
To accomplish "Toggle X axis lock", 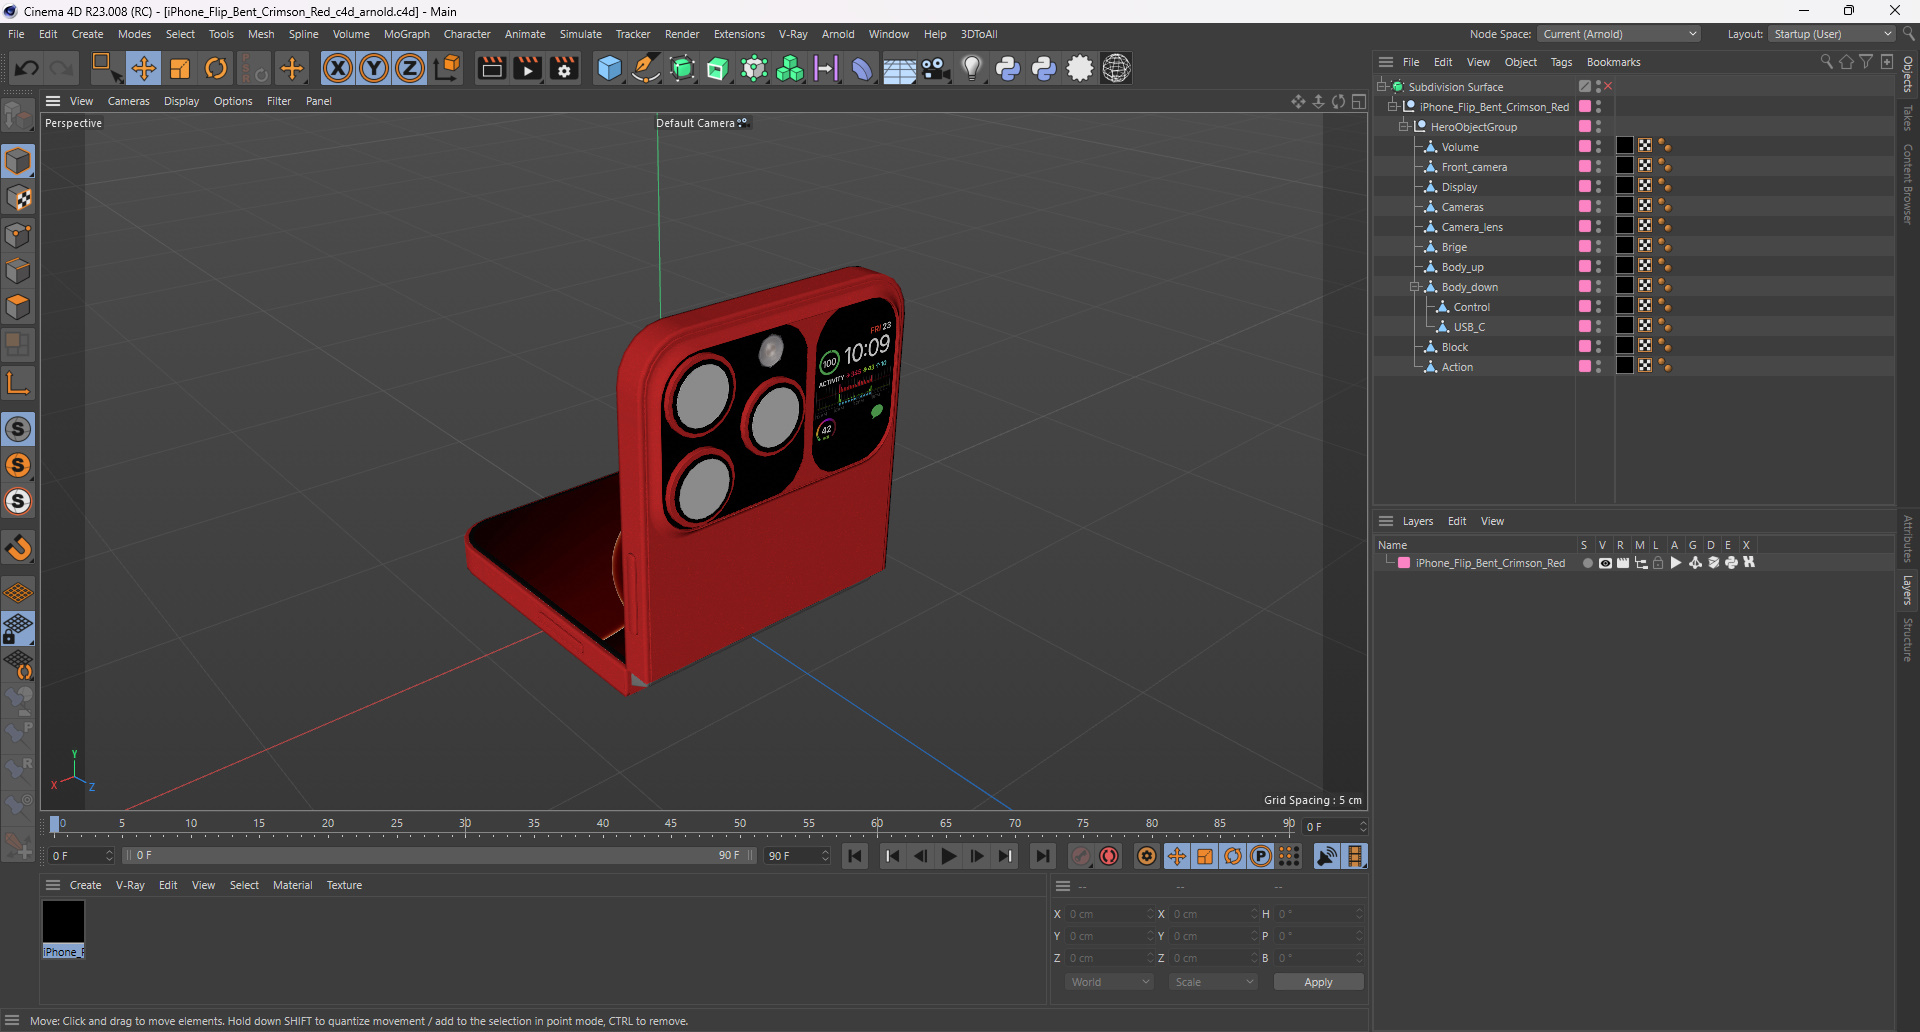I will [338, 68].
